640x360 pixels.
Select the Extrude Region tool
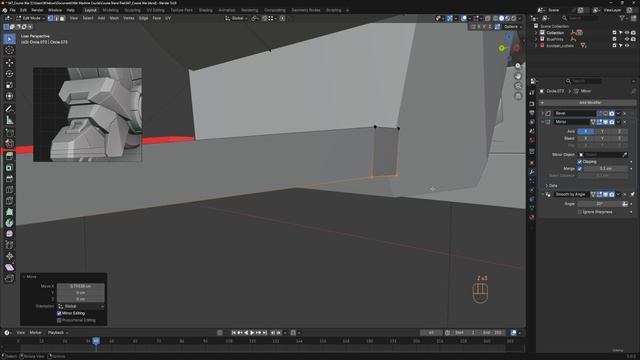(x=9, y=156)
